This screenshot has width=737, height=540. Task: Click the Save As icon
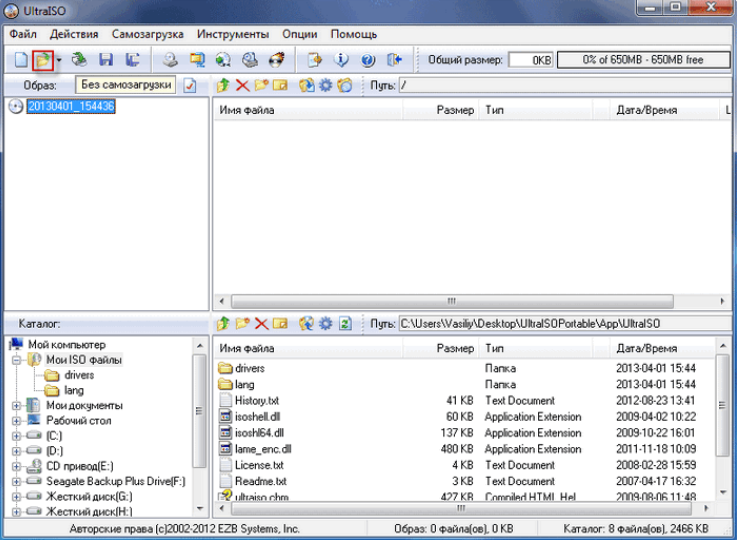click(x=133, y=60)
